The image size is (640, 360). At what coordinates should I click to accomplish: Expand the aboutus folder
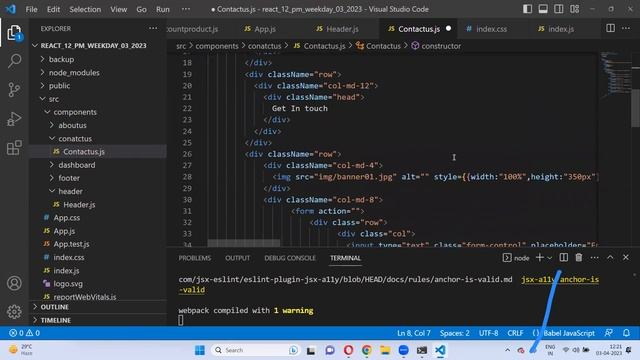[72, 125]
